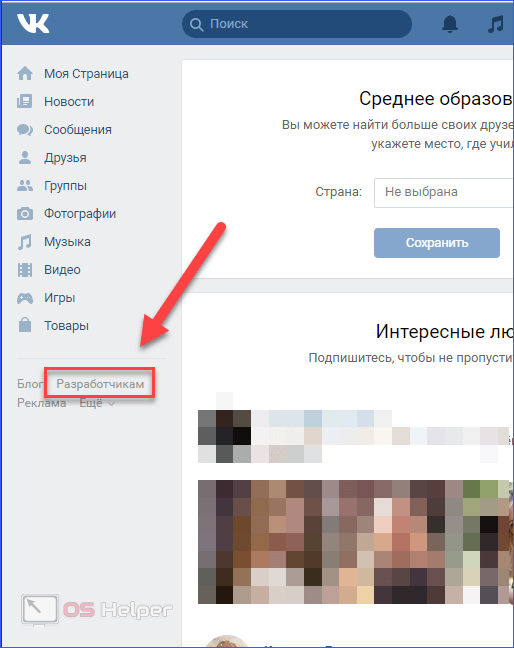Click the pixelated avatar in Интересные люди
The height and width of the screenshot is (648, 514).
(224, 436)
